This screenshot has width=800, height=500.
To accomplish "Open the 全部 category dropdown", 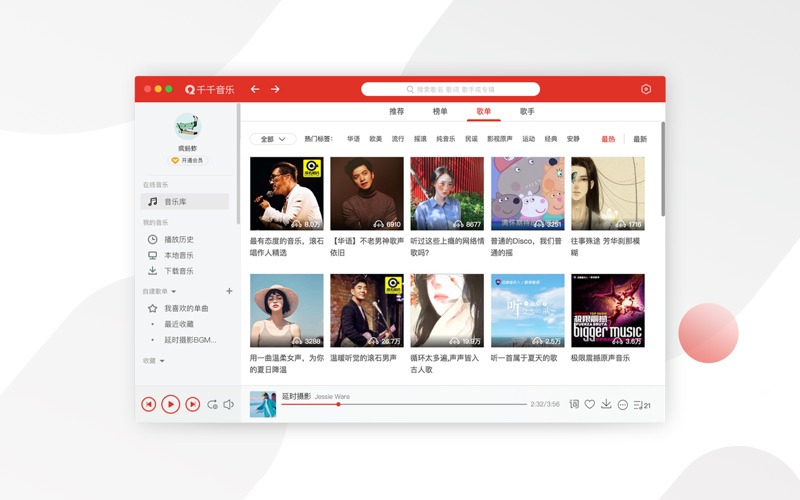I will [x=273, y=139].
